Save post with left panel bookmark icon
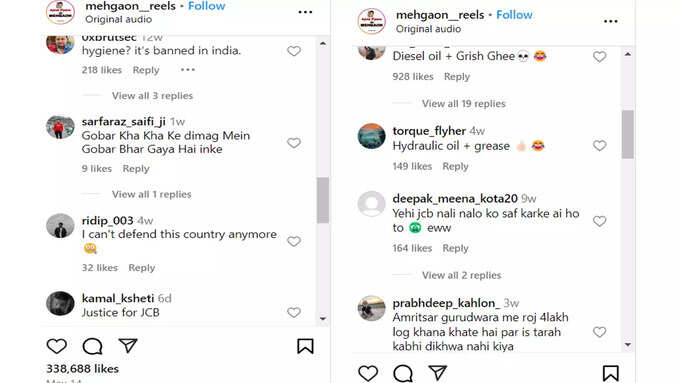680x383 pixels. (305, 346)
